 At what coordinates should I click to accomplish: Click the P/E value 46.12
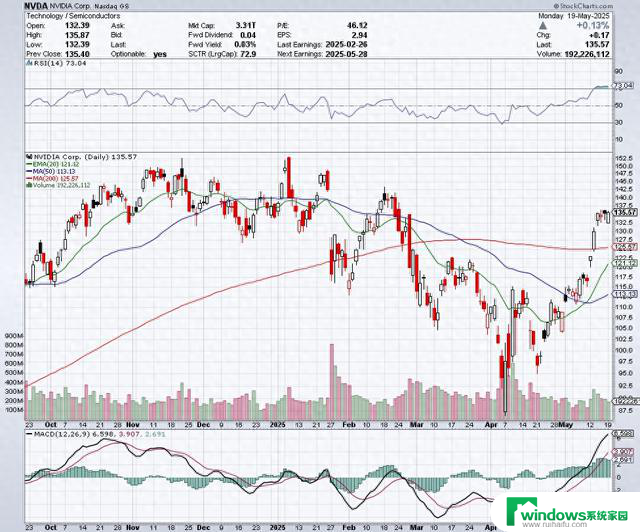pyautogui.click(x=357, y=25)
